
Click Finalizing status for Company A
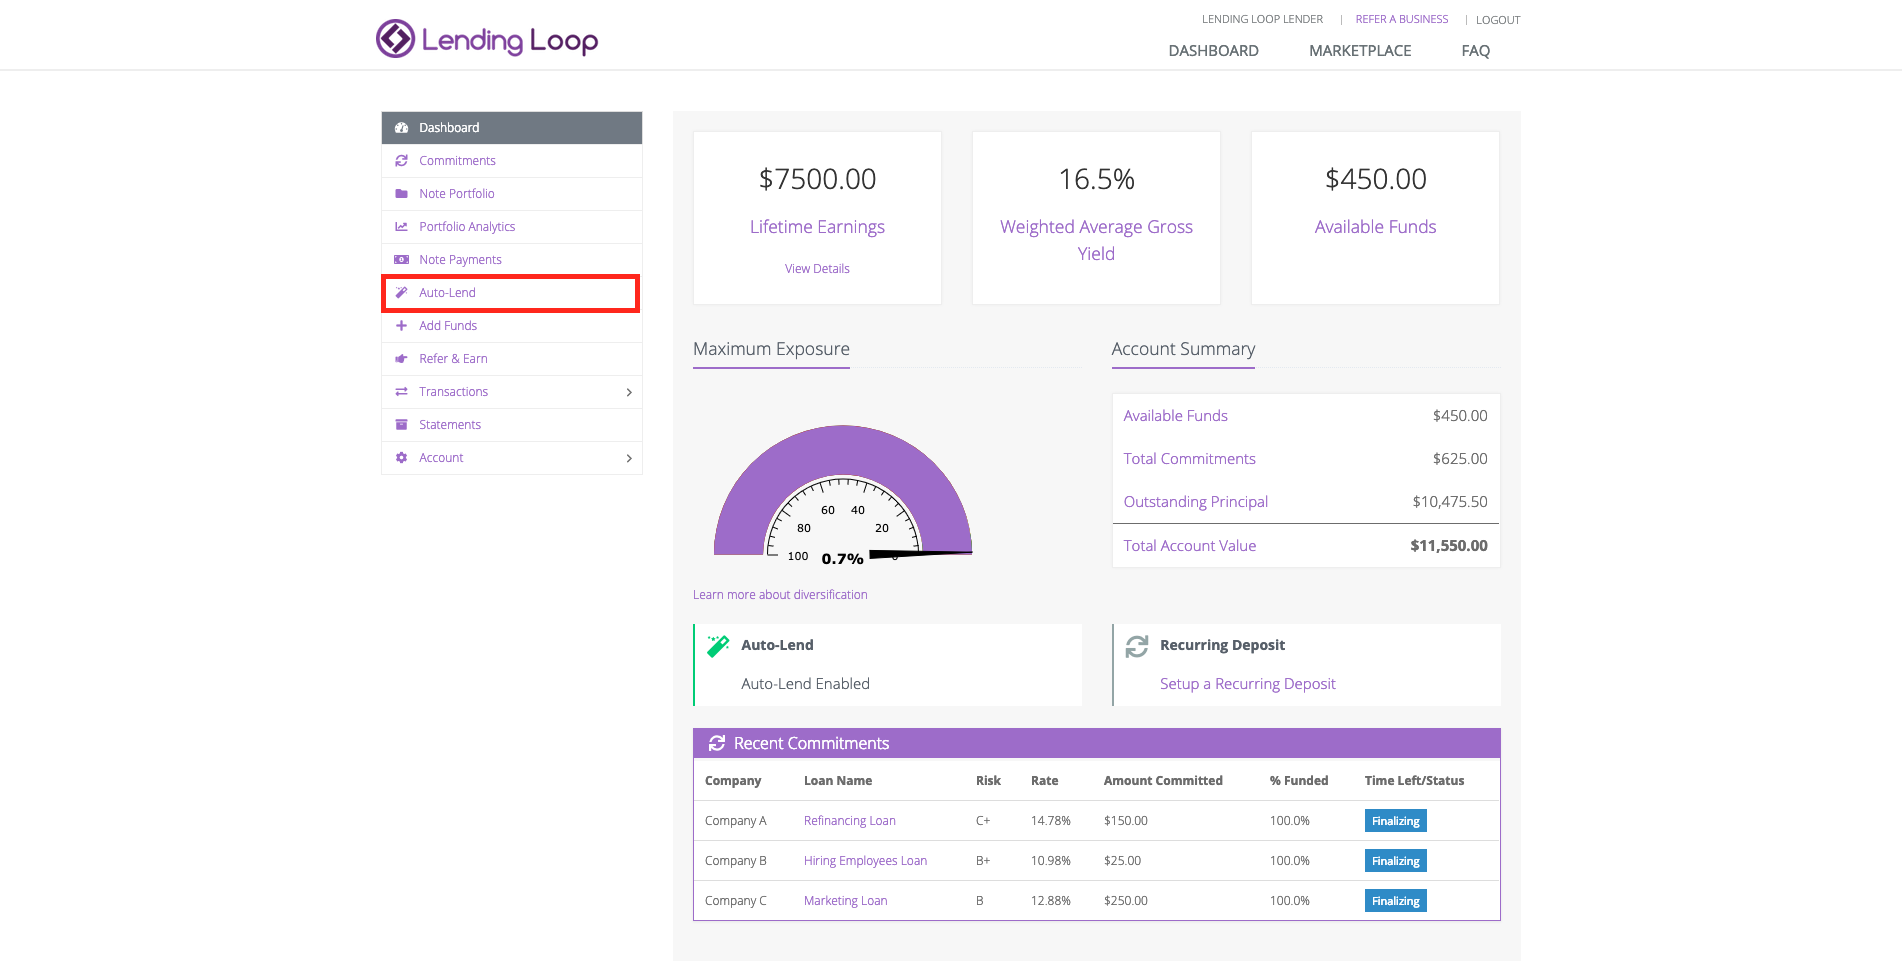point(1396,821)
